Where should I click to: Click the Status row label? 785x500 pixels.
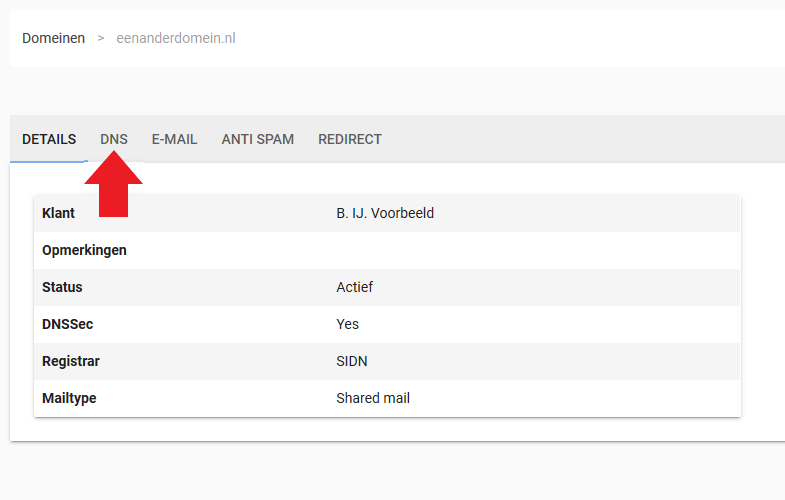(62, 287)
